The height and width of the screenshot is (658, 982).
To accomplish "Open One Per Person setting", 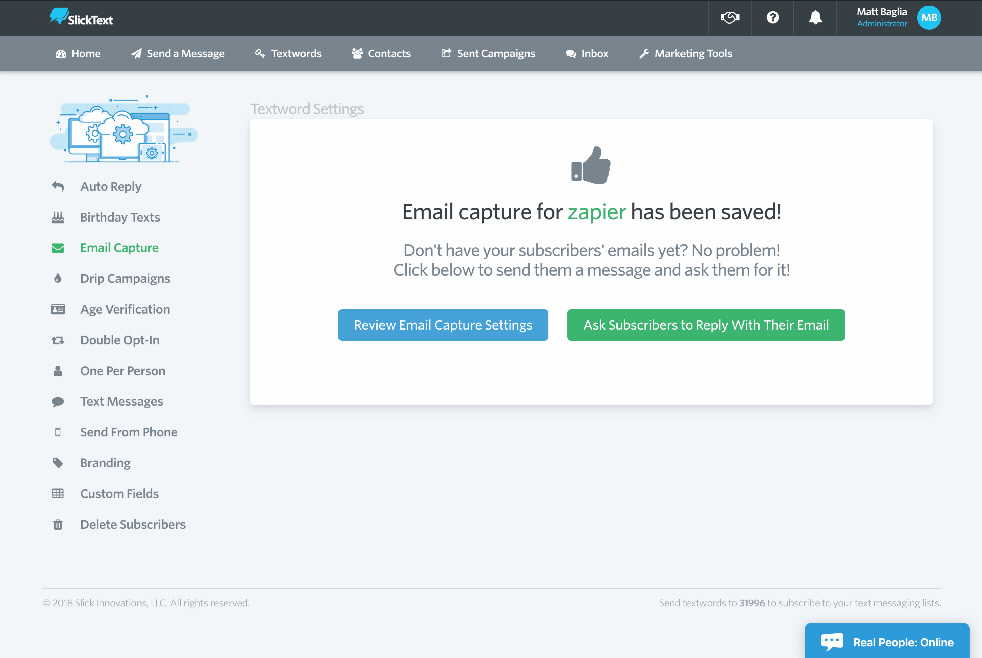I will point(123,371).
